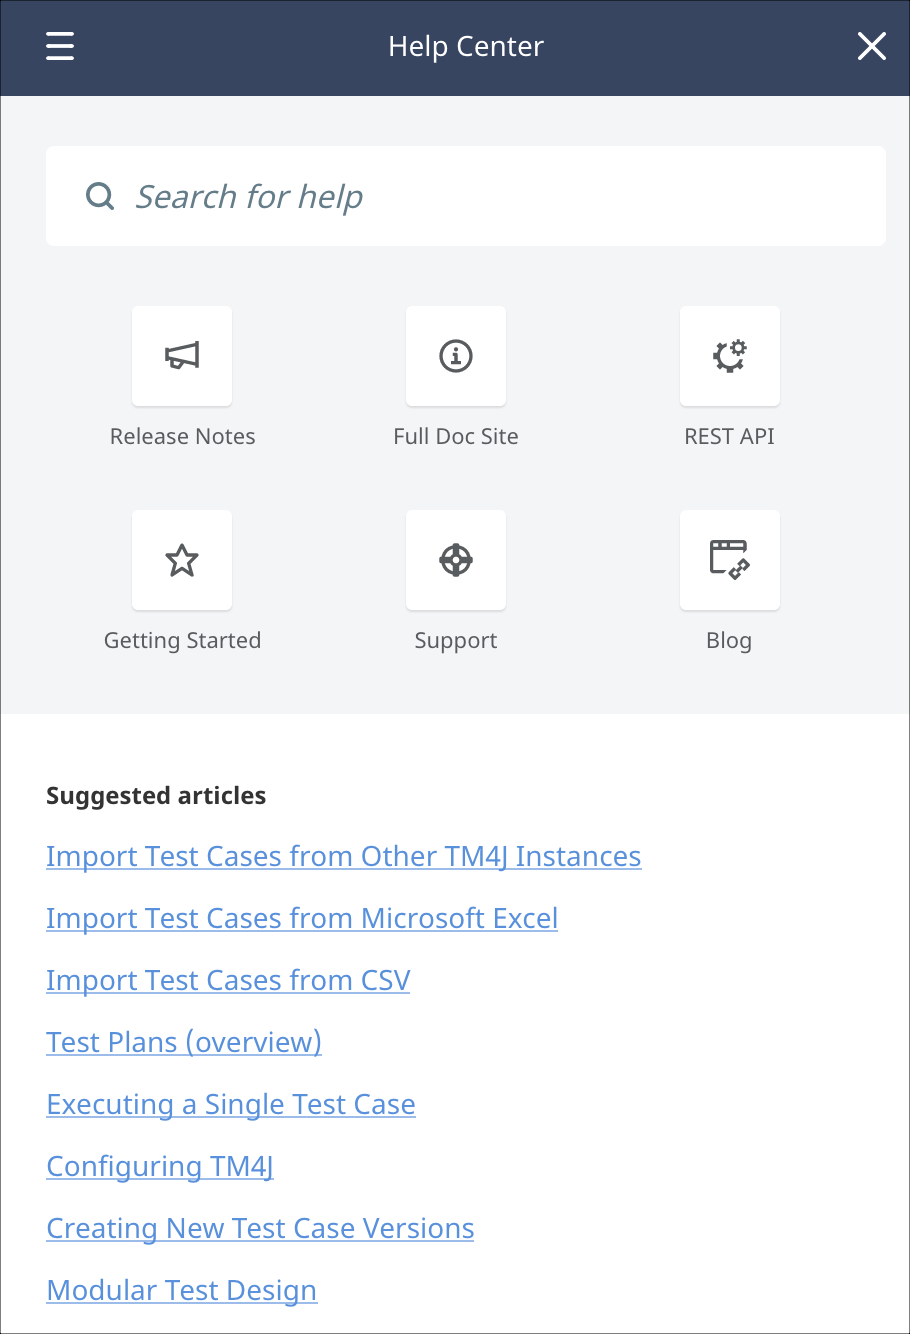Image resolution: width=910 pixels, height=1334 pixels.
Task: Open Executing a Single Test Case article
Action: click(x=231, y=1105)
